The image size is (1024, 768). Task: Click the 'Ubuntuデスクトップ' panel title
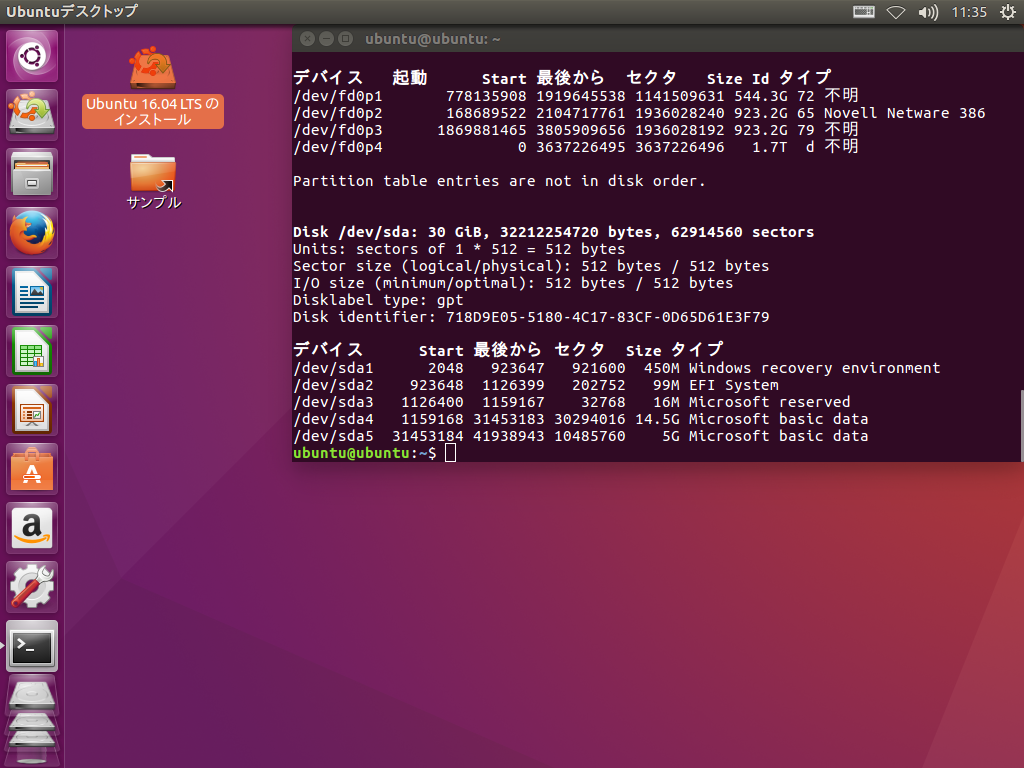pyautogui.click(x=72, y=11)
